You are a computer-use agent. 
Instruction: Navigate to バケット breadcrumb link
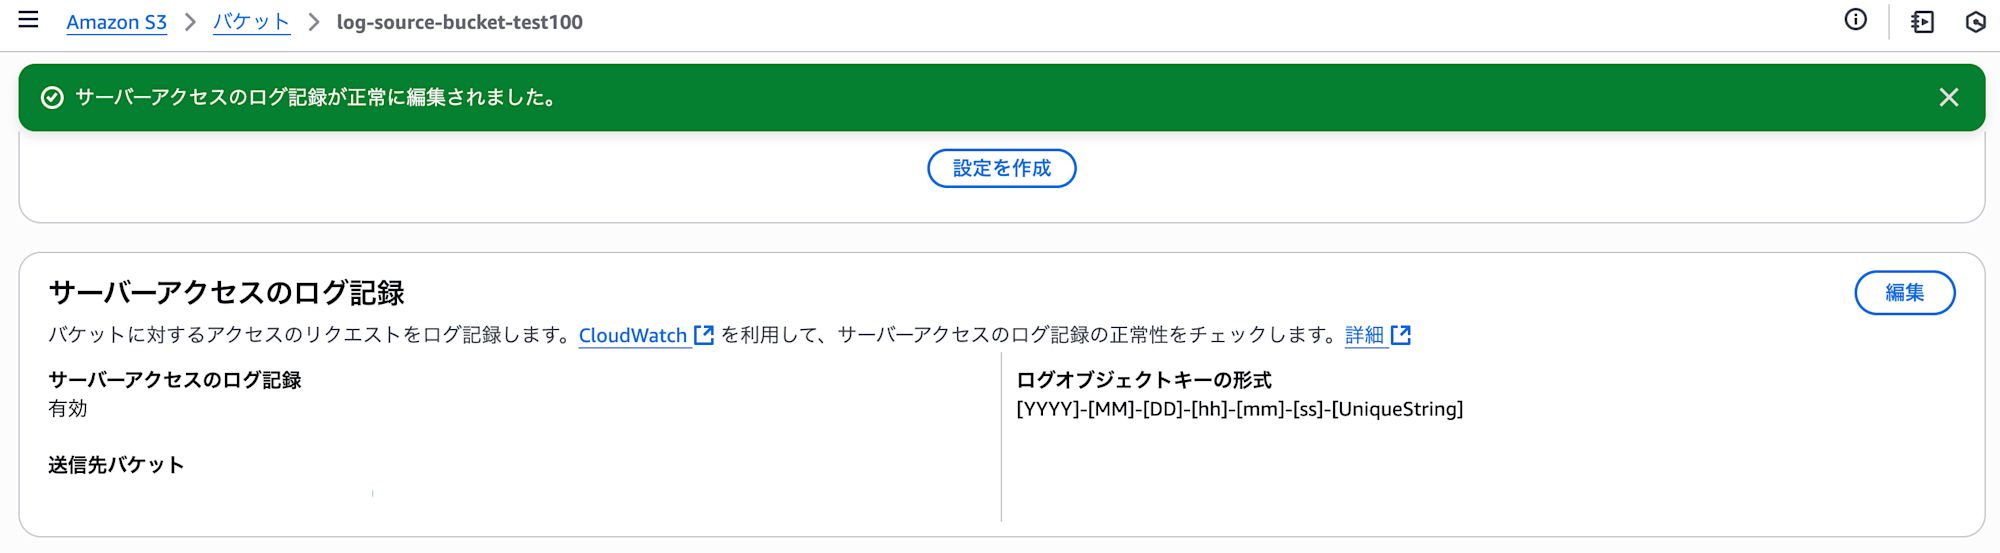[x=251, y=22]
